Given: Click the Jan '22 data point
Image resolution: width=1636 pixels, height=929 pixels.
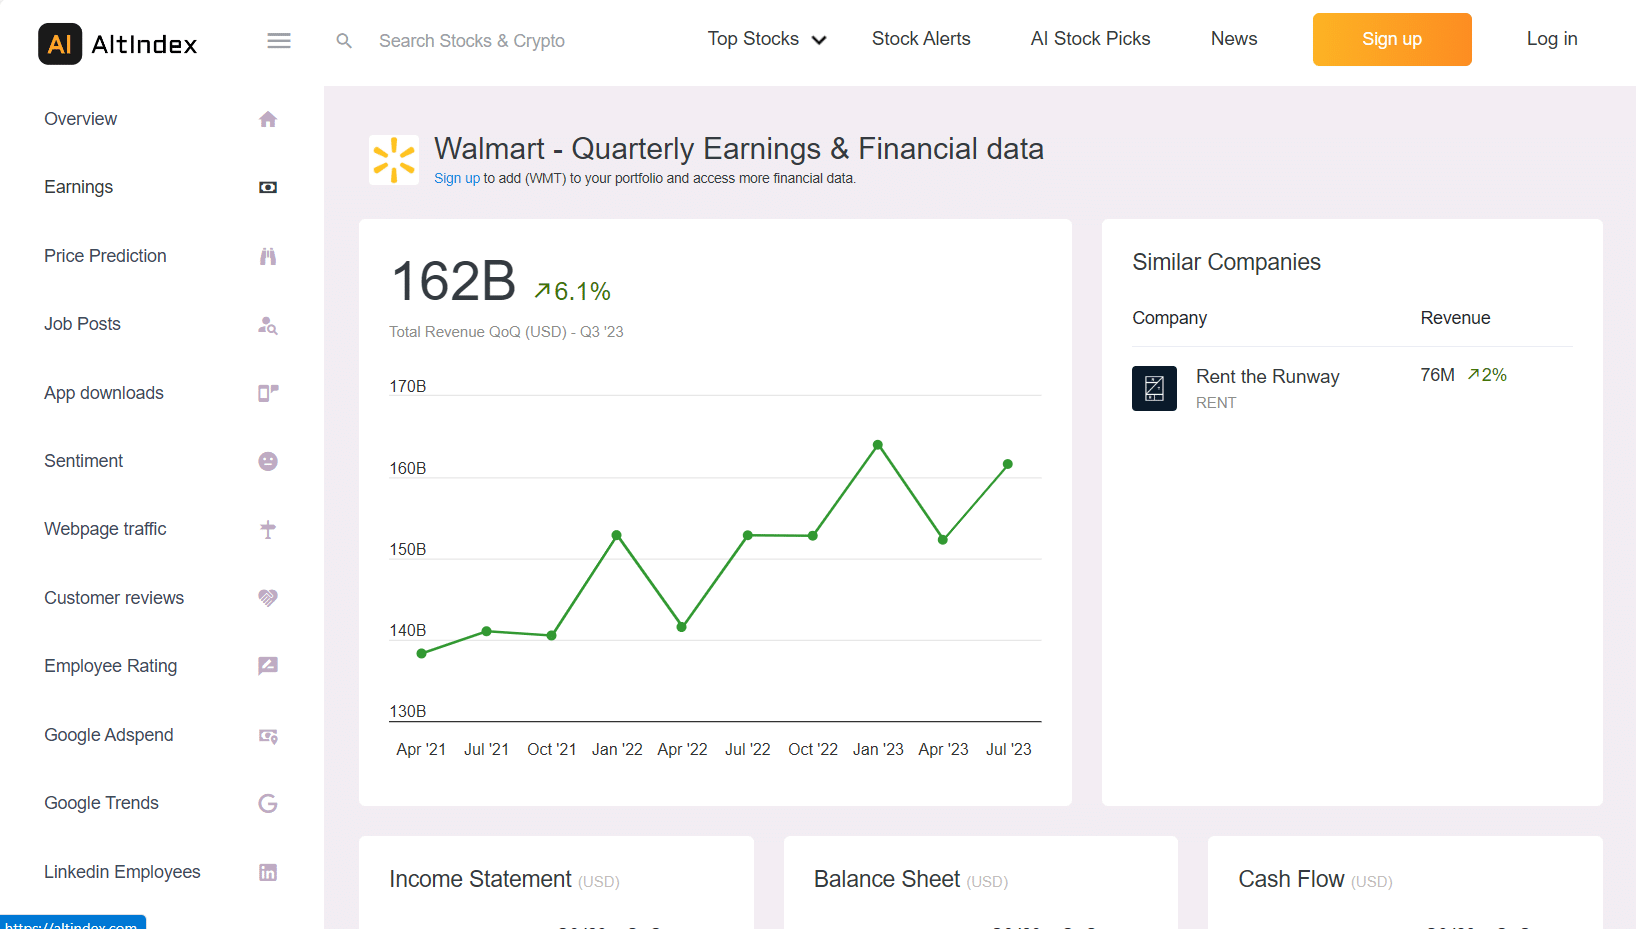Looking at the screenshot, I should click(x=617, y=535).
